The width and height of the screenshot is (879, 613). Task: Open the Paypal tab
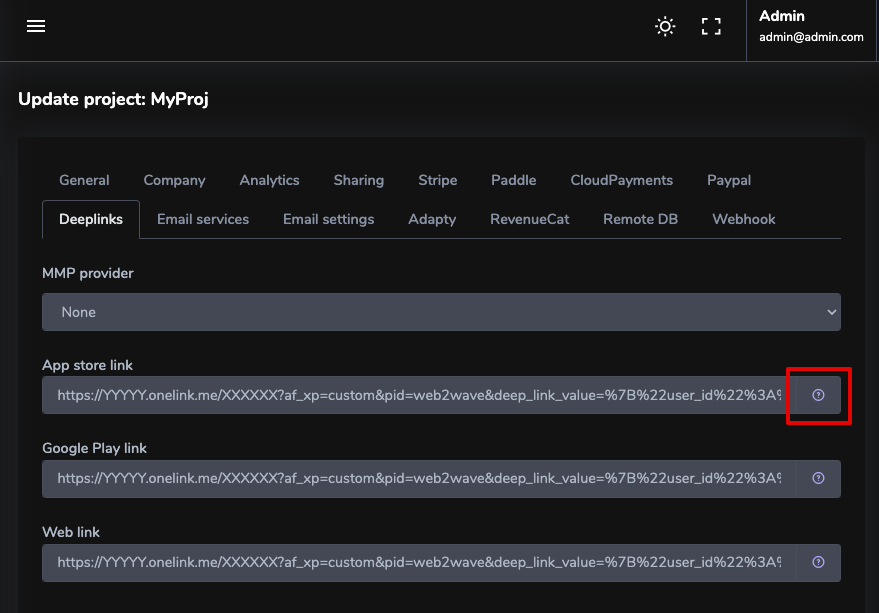pos(728,180)
